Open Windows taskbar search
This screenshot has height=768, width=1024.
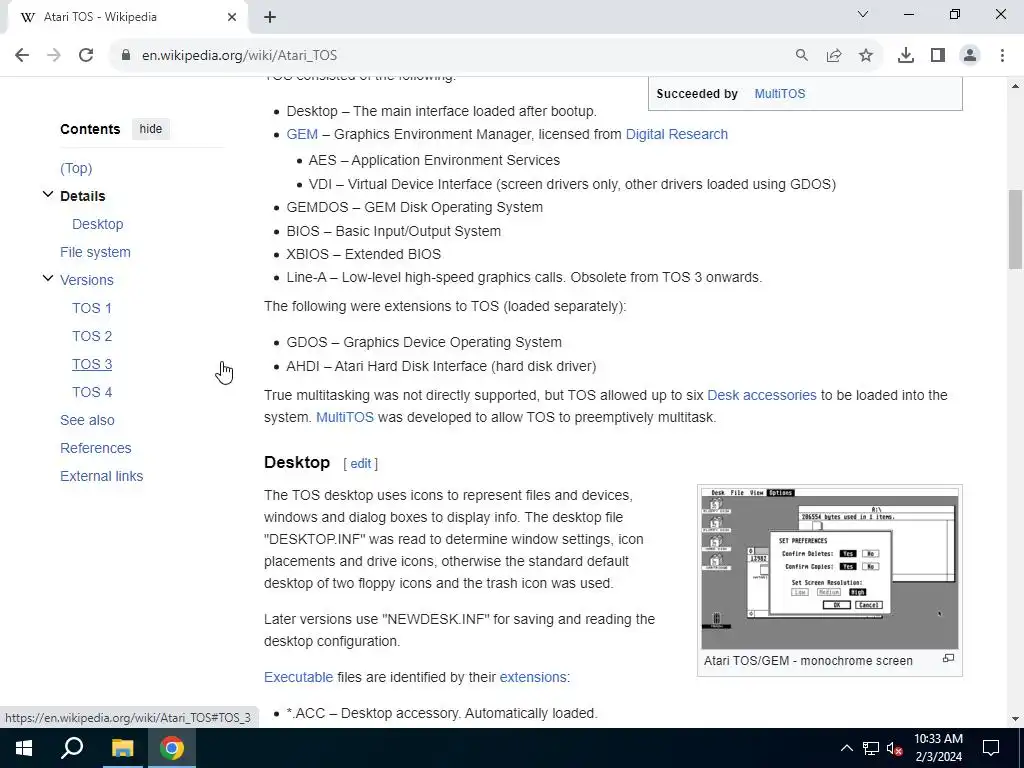point(72,748)
